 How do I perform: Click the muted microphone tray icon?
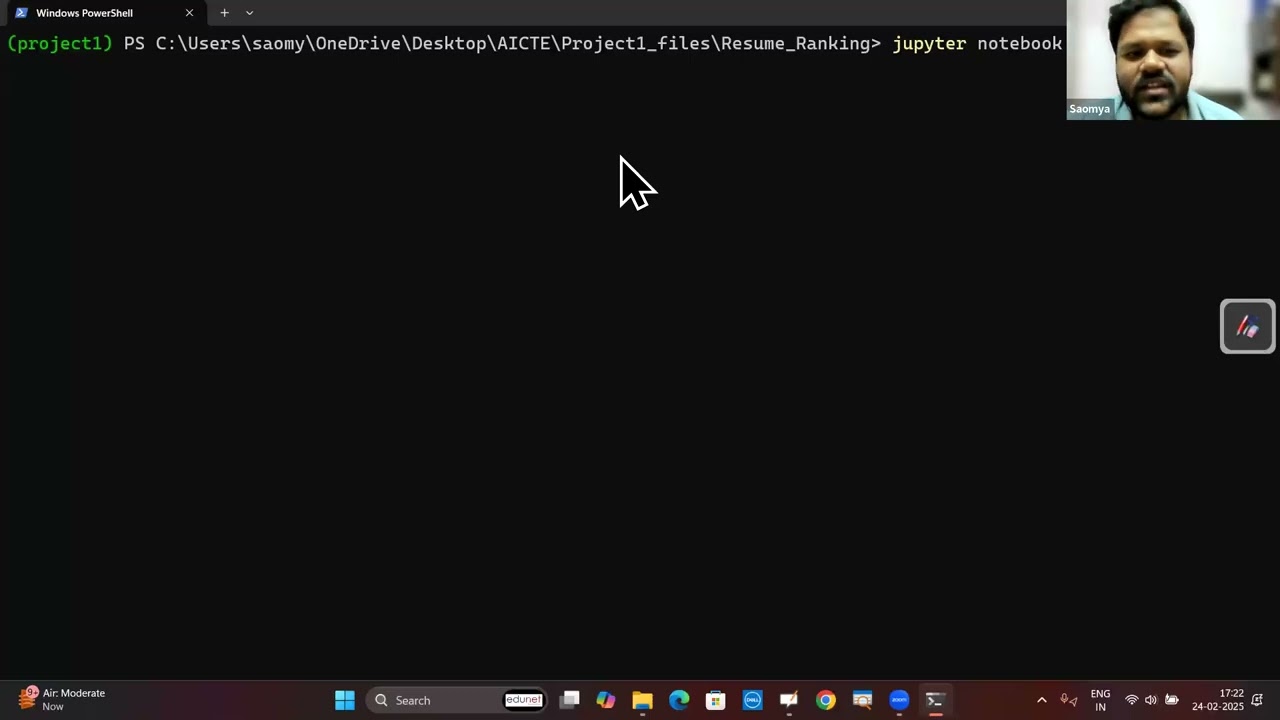point(1068,700)
